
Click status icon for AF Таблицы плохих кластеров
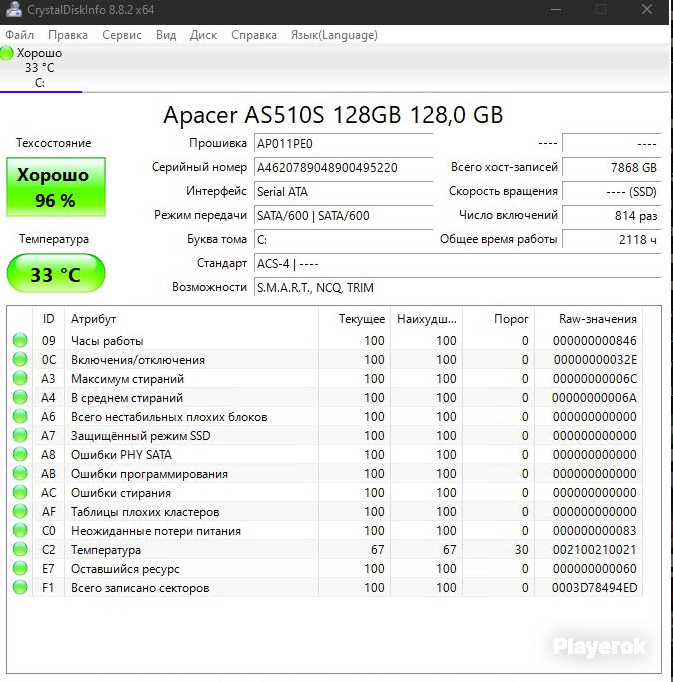tap(20, 512)
